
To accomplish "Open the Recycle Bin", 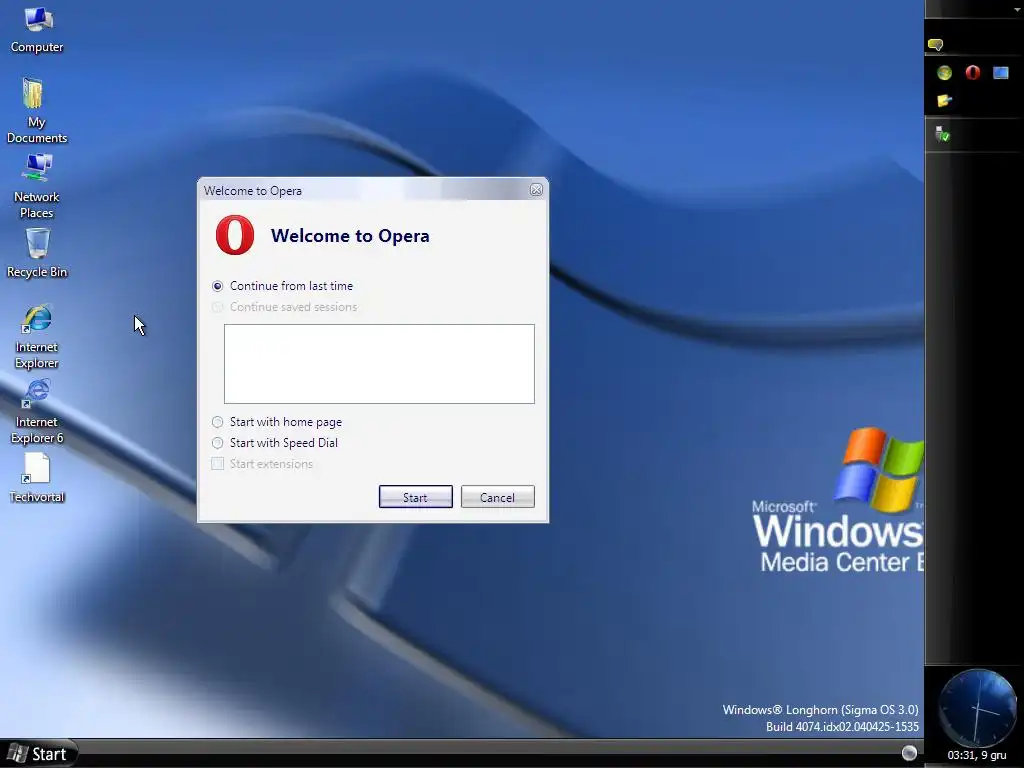I will coord(37,253).
